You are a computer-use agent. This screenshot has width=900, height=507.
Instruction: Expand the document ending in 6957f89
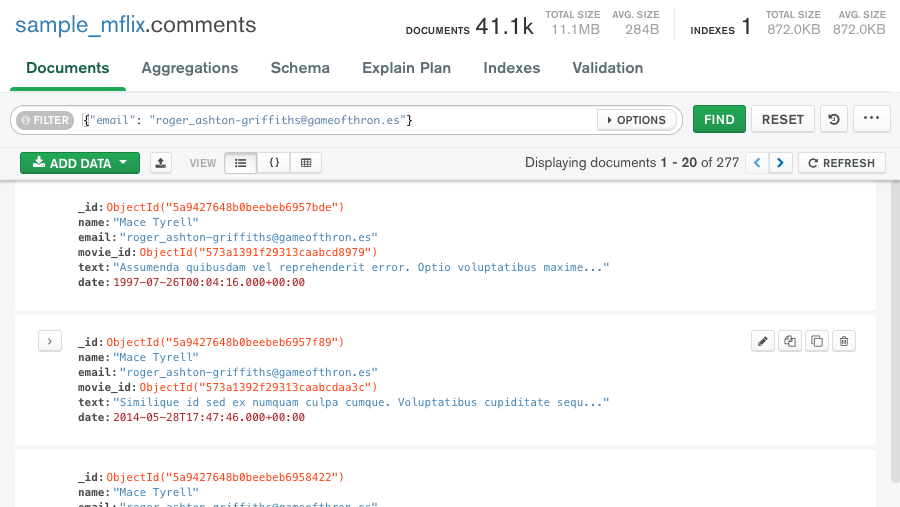50,341
